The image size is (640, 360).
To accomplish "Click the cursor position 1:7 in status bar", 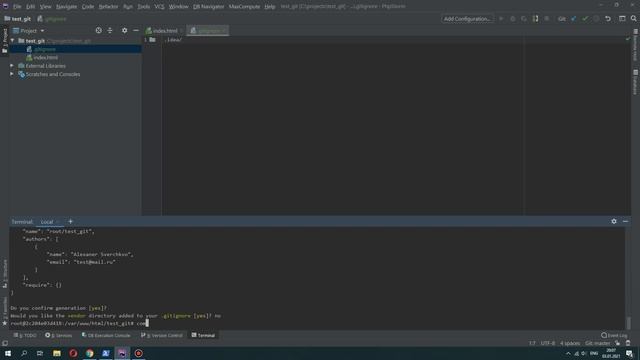I will pos(532,343).
